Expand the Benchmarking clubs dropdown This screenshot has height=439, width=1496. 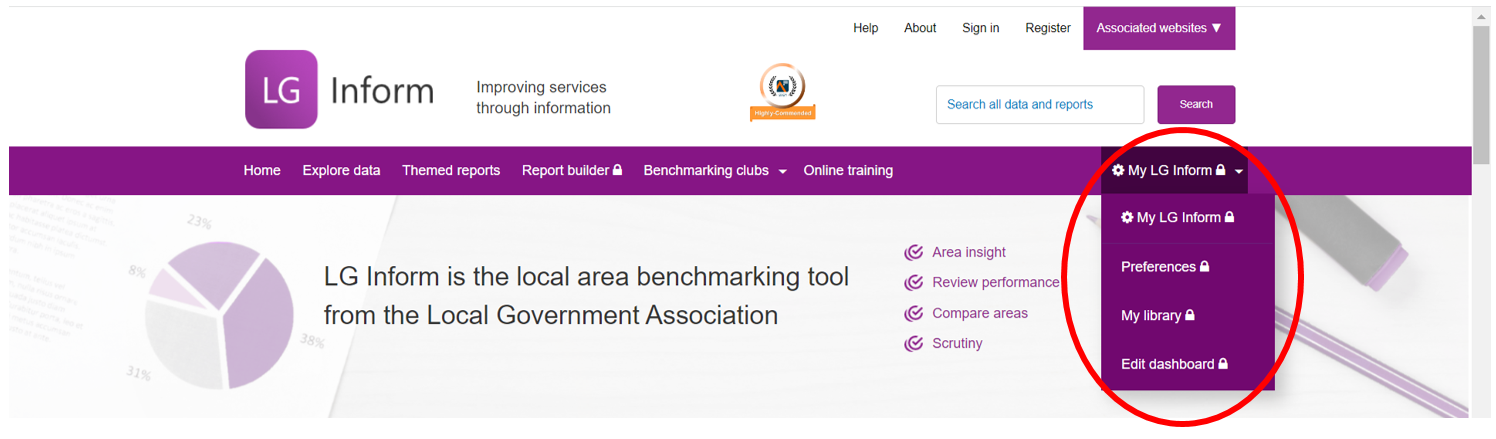click(715, 171)
